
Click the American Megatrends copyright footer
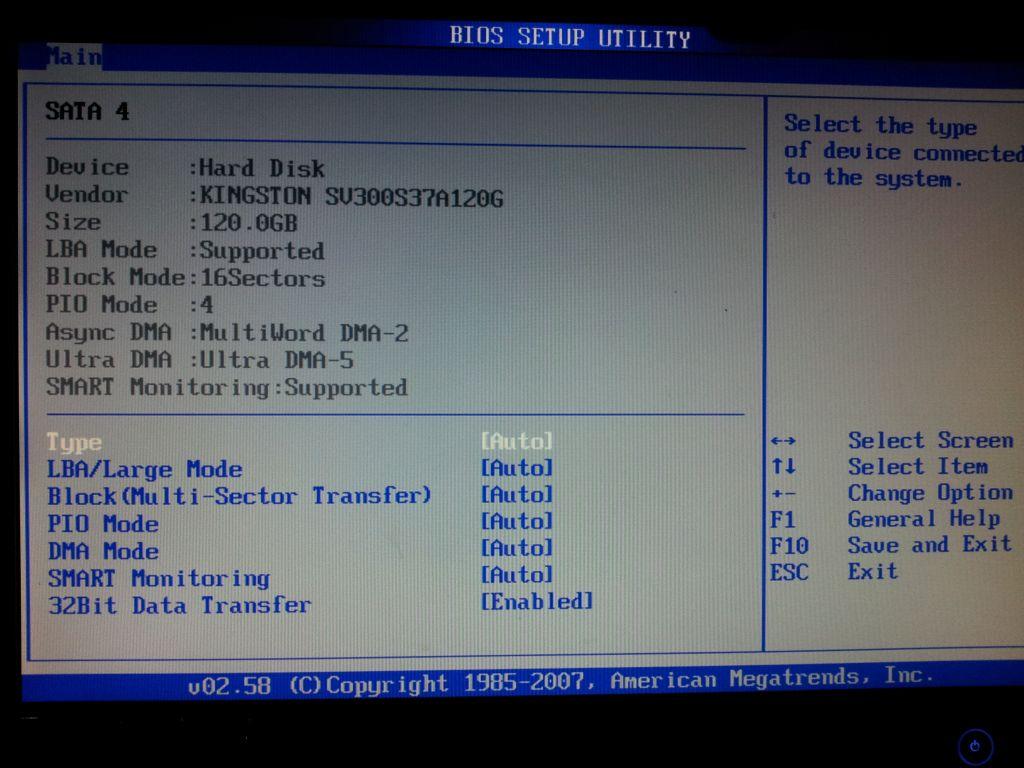(x=560, y=681)
